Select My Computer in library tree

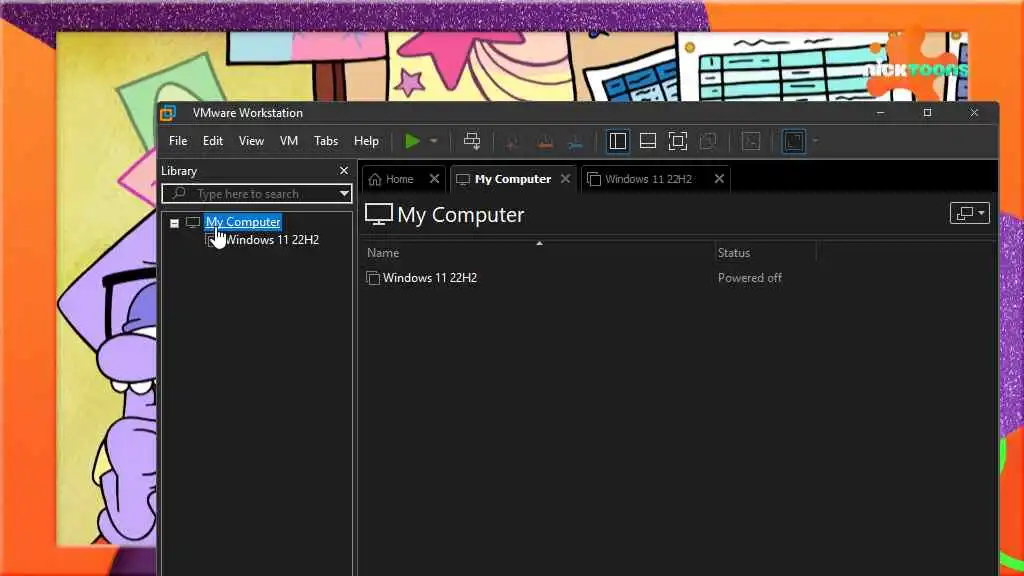[243, 222]
